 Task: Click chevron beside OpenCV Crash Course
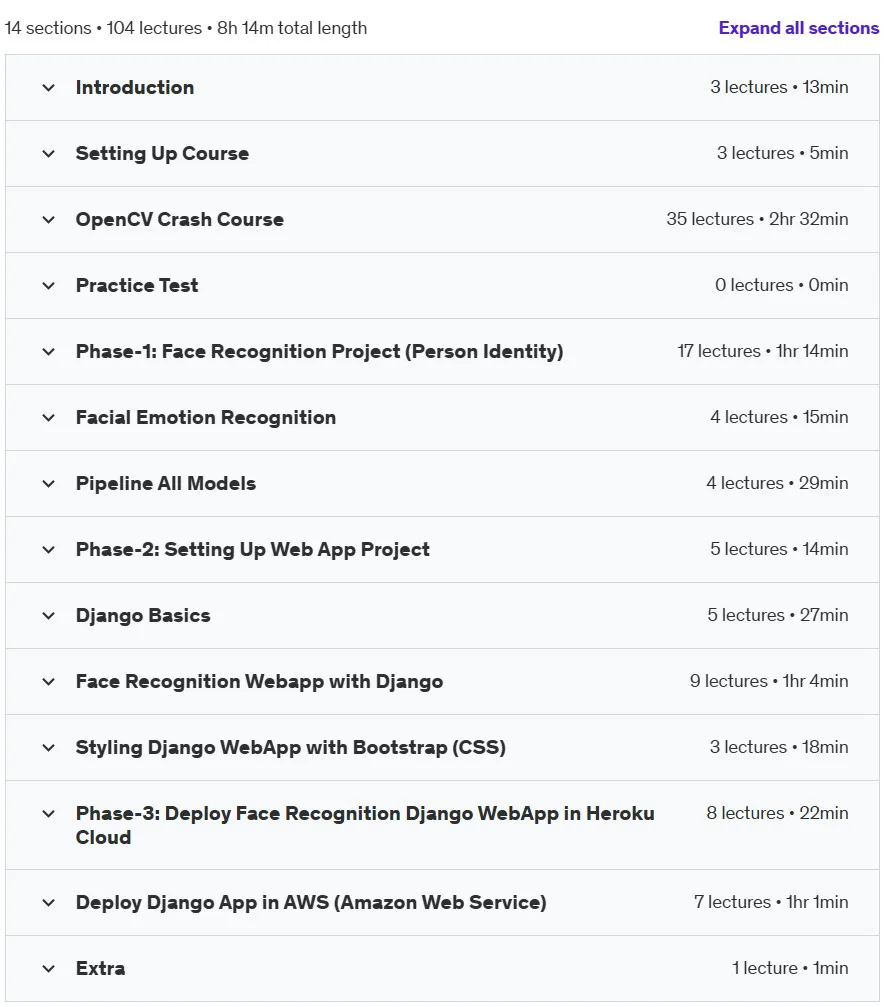pos(48,220)
